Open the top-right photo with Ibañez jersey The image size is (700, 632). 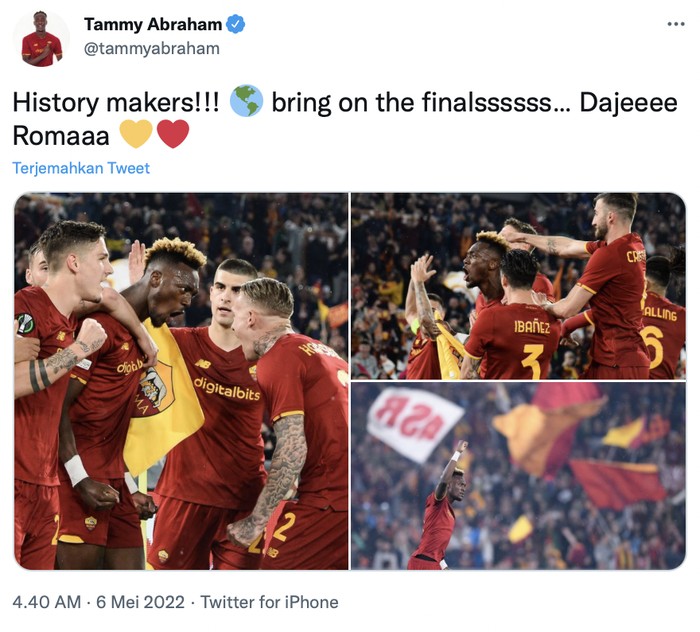click(x=518, y=286)
